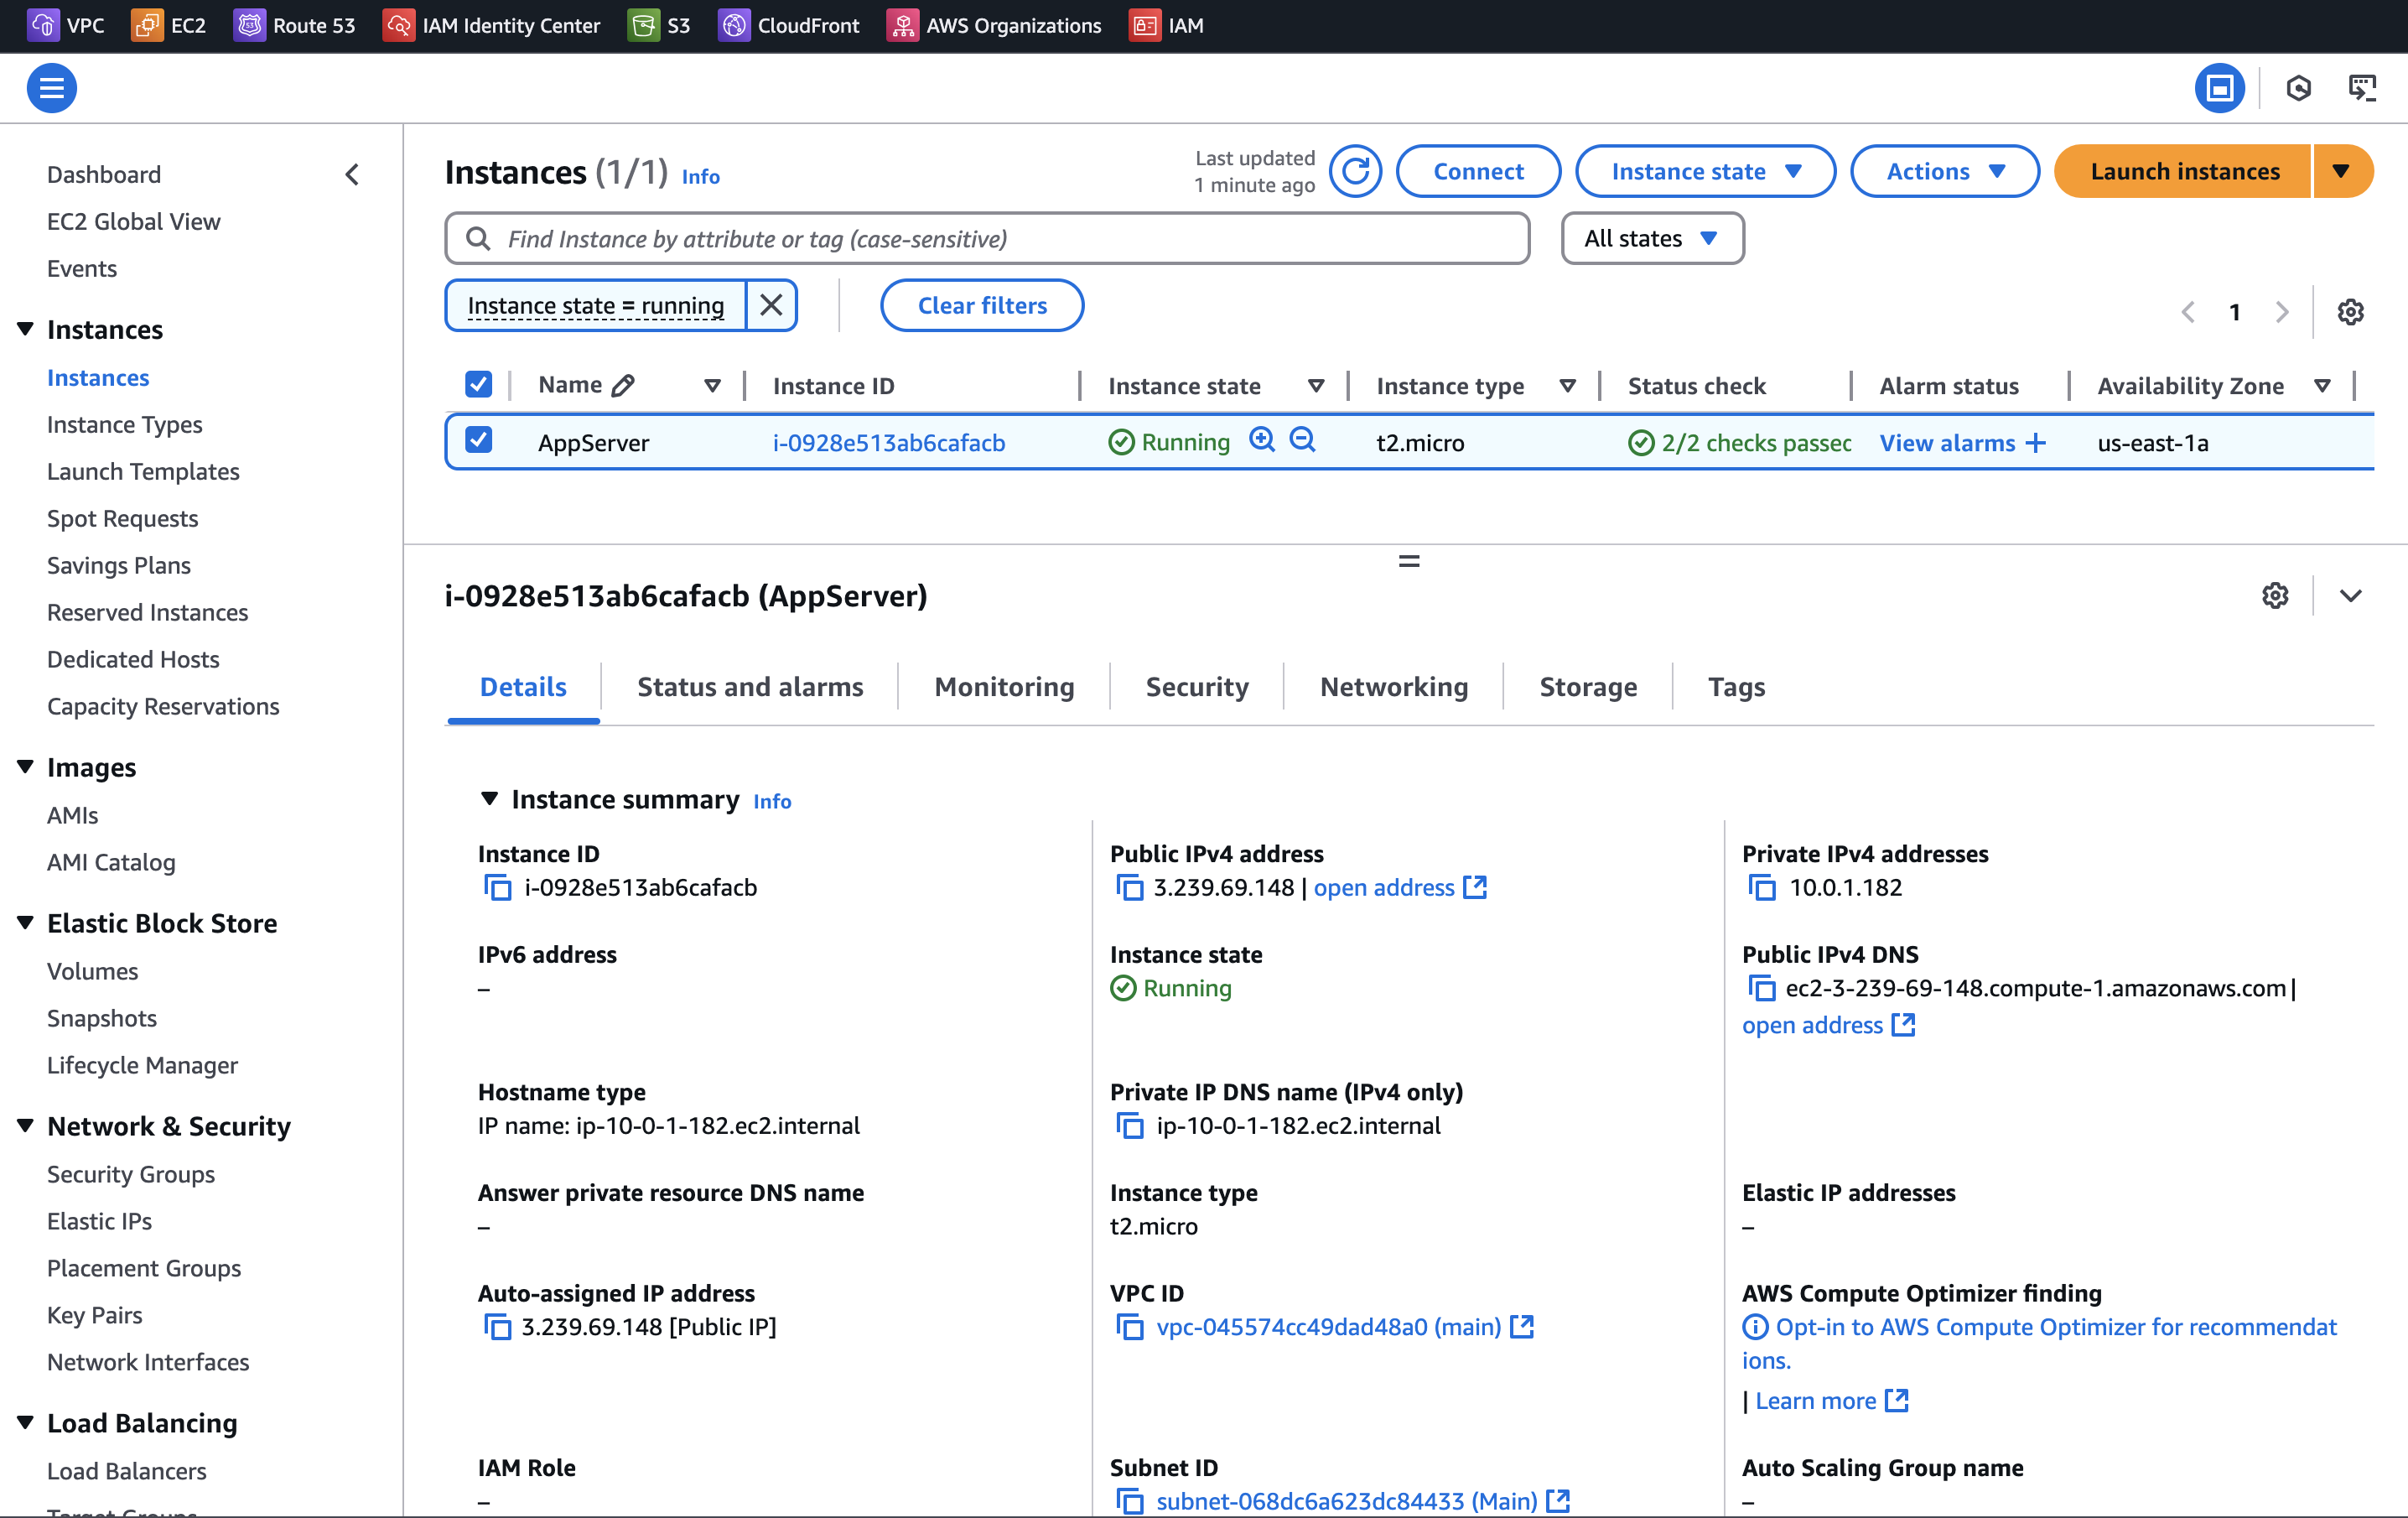Collapse the instance details panel chevron
This screenshot has height=1518, width=2408.
pyautogui.click(x=2350, y=596)
